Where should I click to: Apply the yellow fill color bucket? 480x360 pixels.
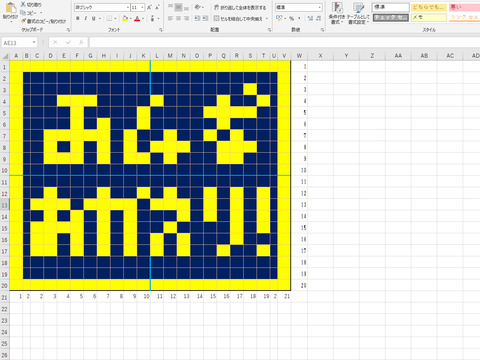click(125, 18)
